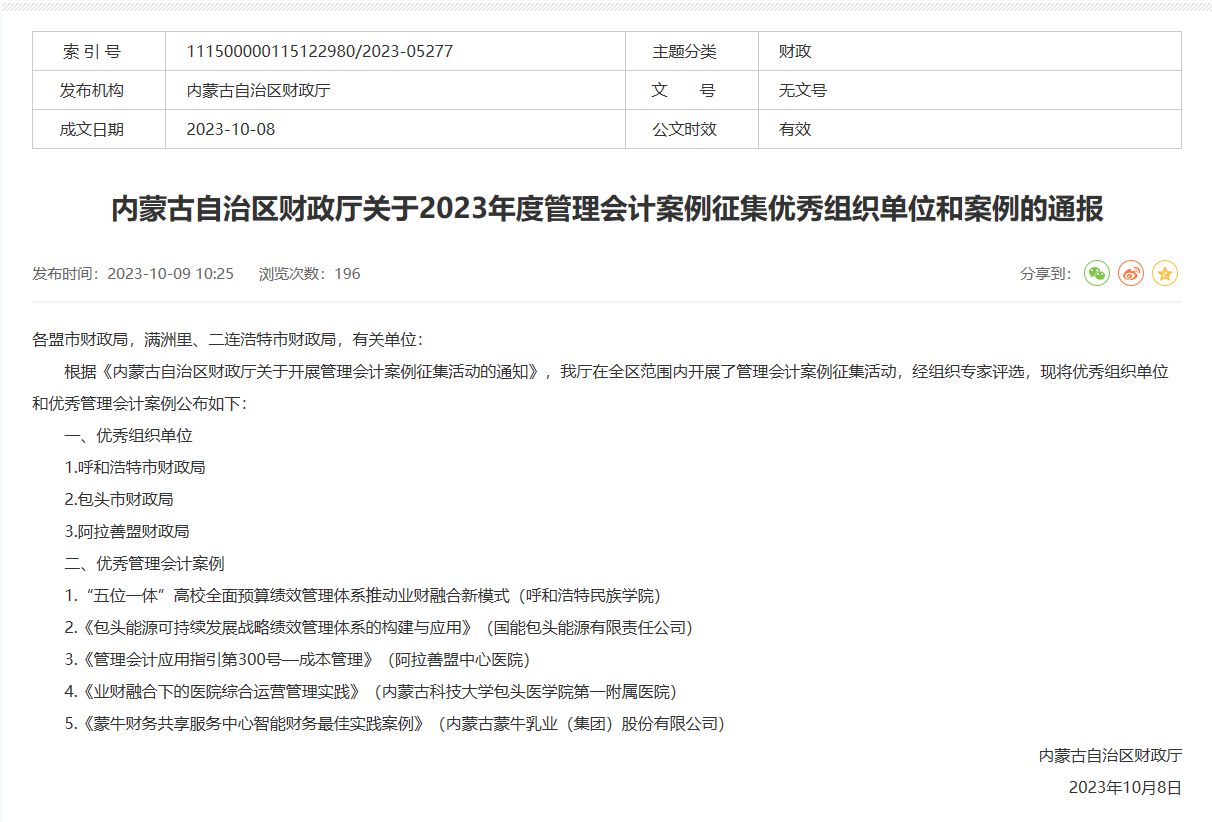1212x822 pixels.
Task: Click the signature date 2023年10月8日
Action: pyautogui.click(x=1125, y=787)
